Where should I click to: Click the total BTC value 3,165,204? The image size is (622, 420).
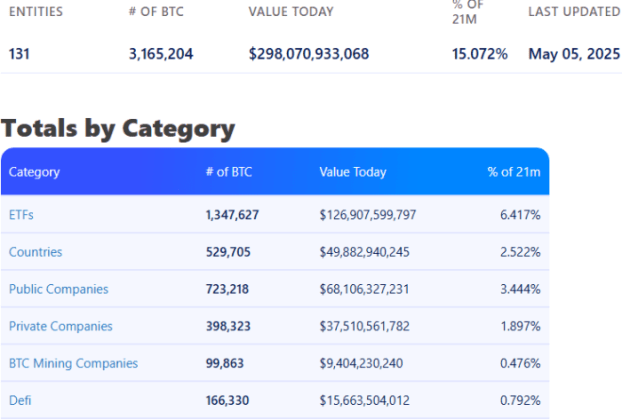(161, 53)
